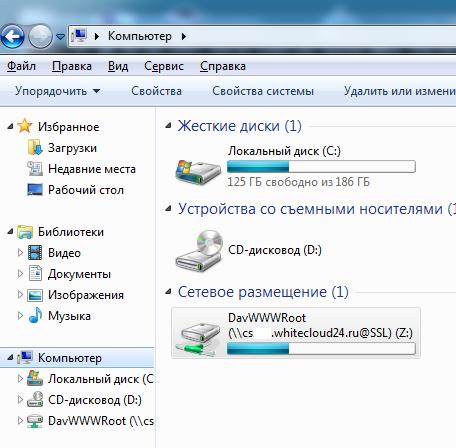
Task: Select the CD drive (D:) icon
Action: click(x=199, y=250)
